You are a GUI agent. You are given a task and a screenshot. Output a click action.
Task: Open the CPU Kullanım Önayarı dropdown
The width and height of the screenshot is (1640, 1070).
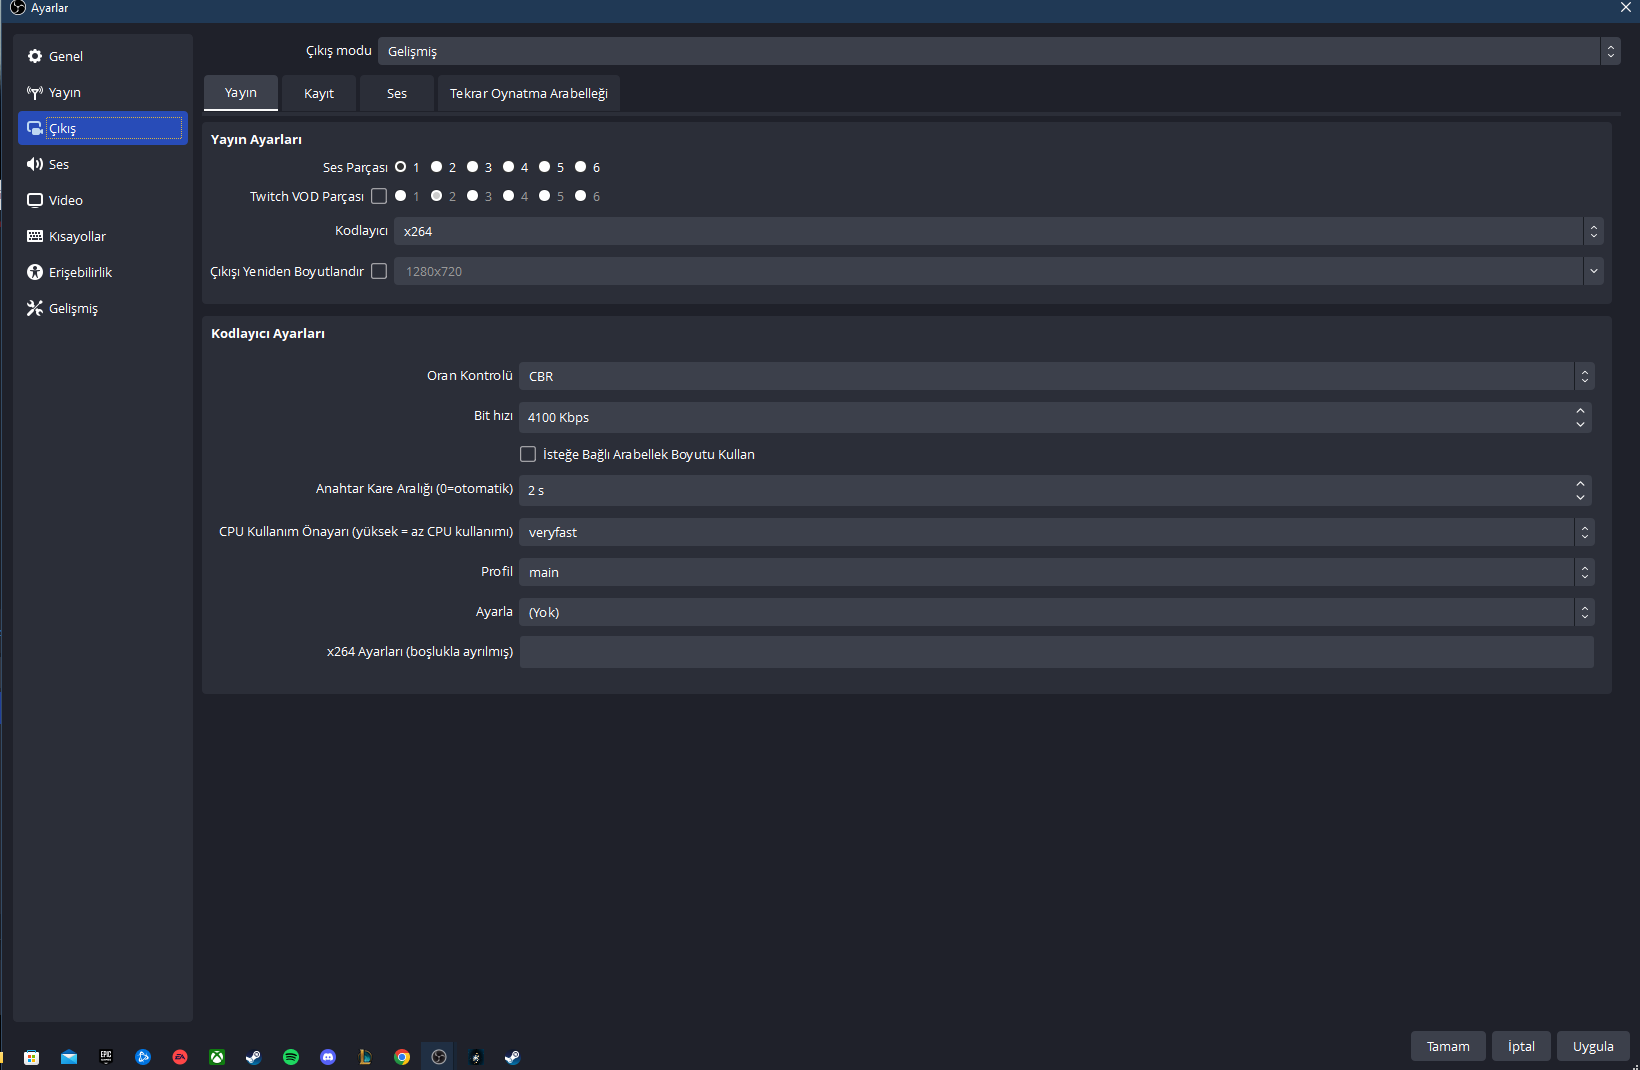(x=1057, y=532)
